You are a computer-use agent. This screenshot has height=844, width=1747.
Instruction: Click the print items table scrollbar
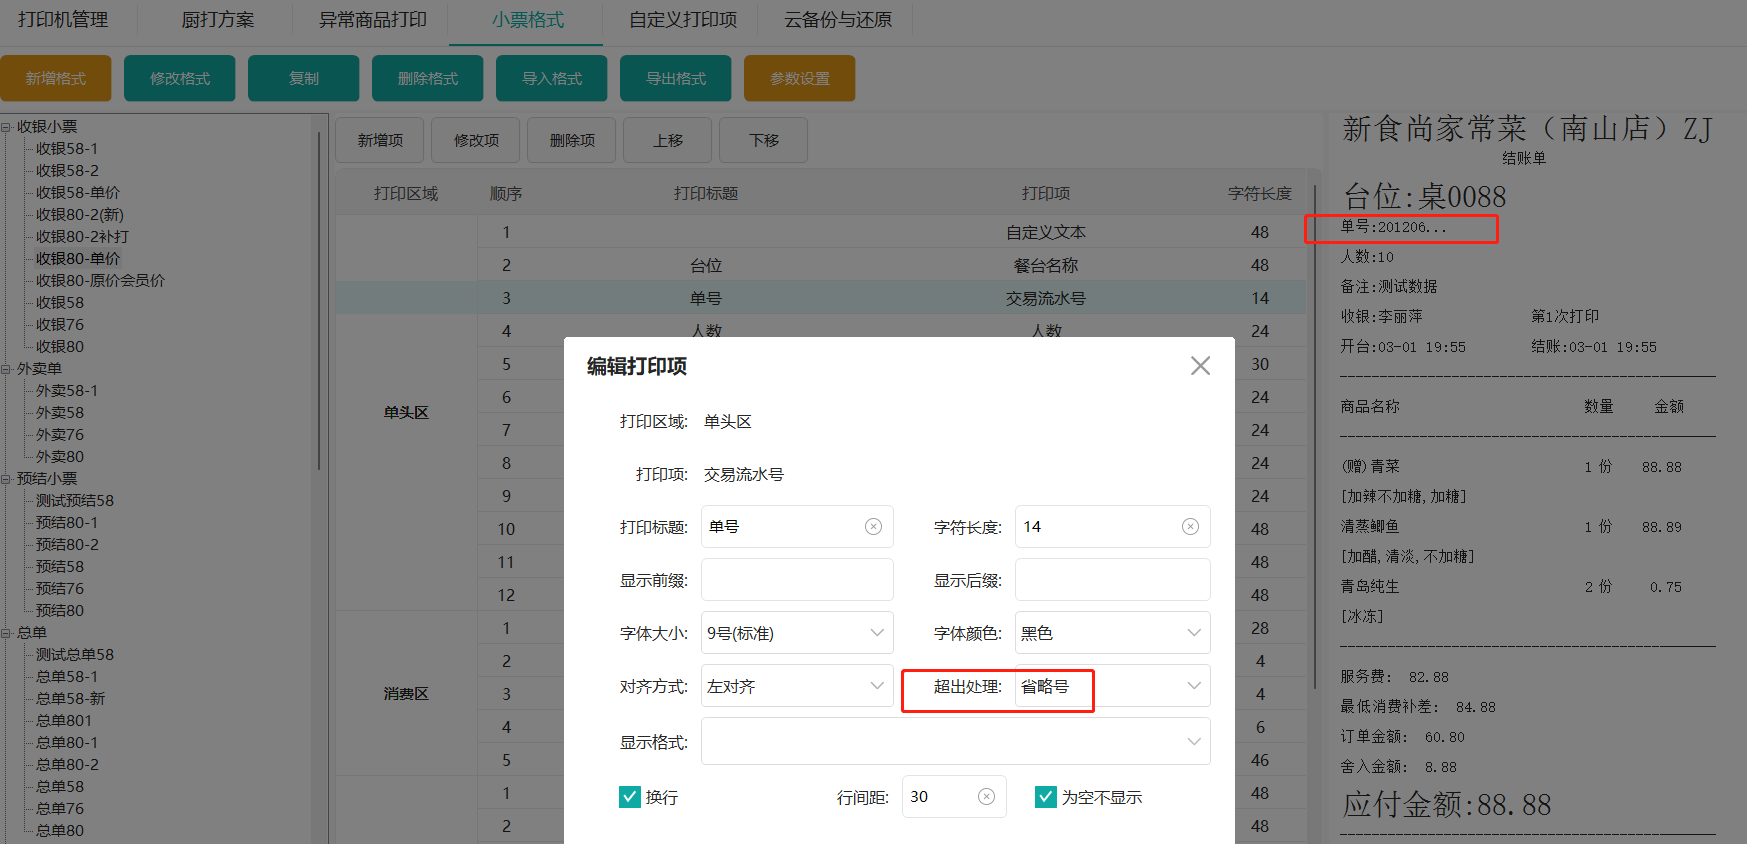tap(1314, 435)
